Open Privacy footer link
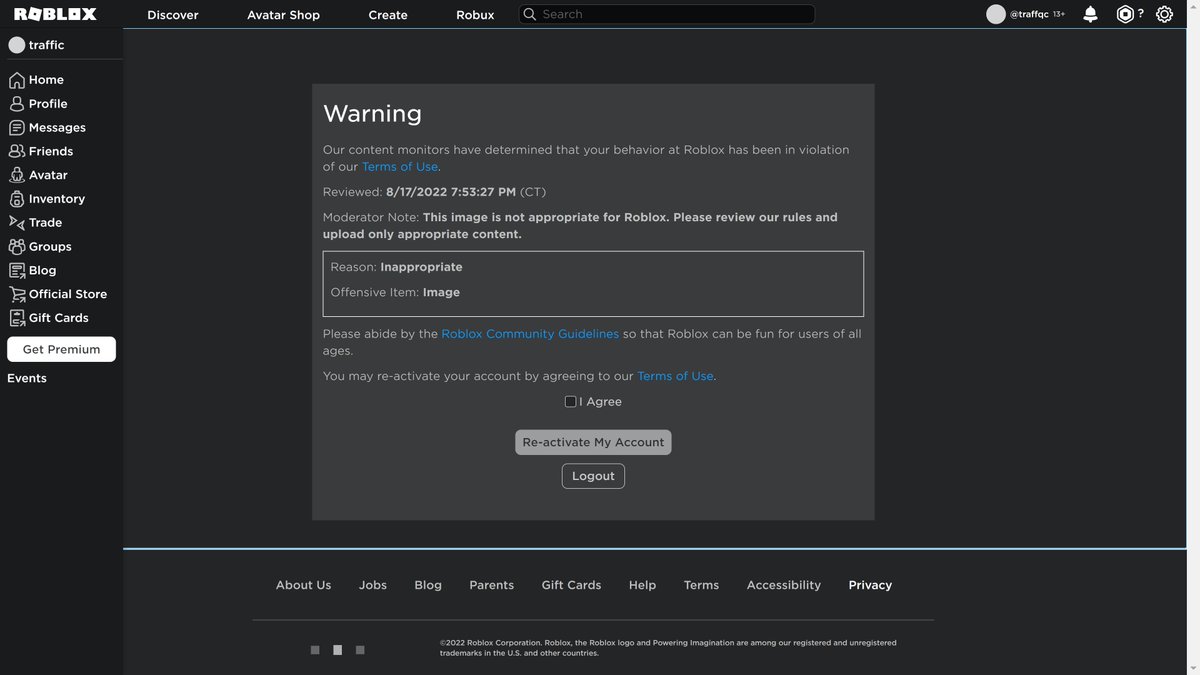The width and height of the screenshot is (1200, 675). 870,585
